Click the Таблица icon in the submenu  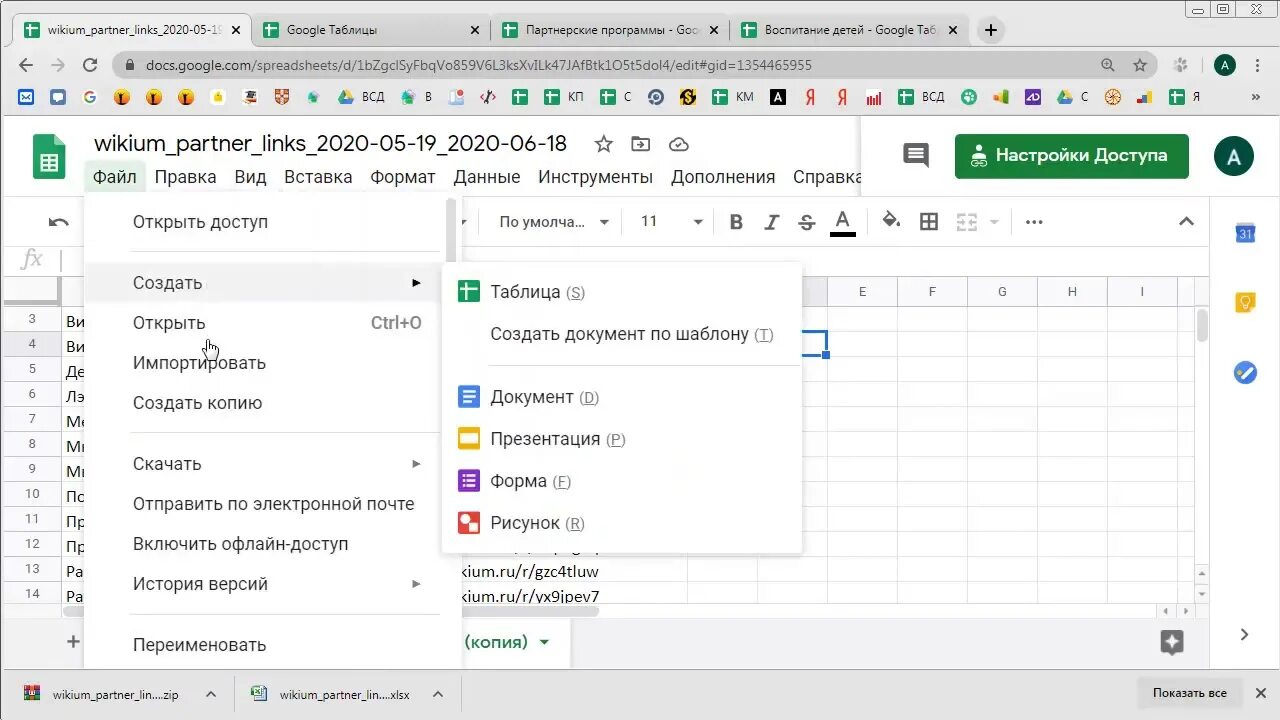click(469, 292)
